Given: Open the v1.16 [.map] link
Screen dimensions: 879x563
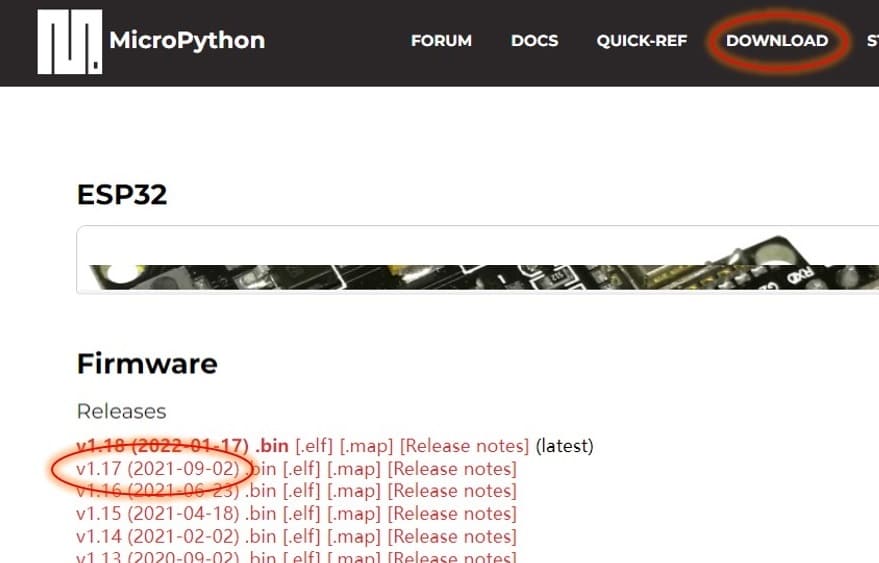Looking at the screenshot, I should point(354,491).
